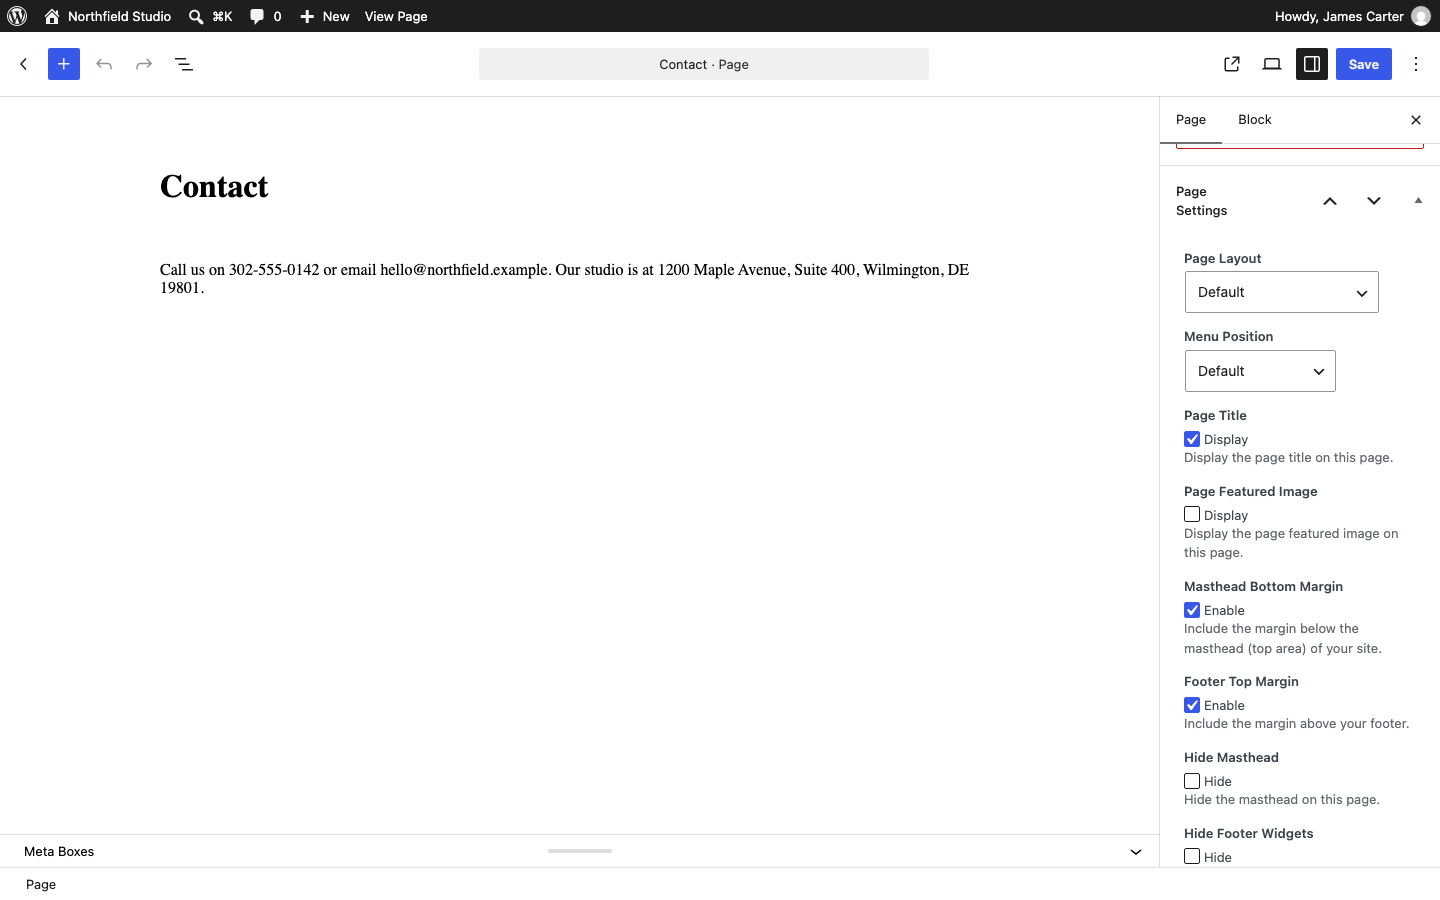Click the user avatar icon

(x=1421, y=16)
